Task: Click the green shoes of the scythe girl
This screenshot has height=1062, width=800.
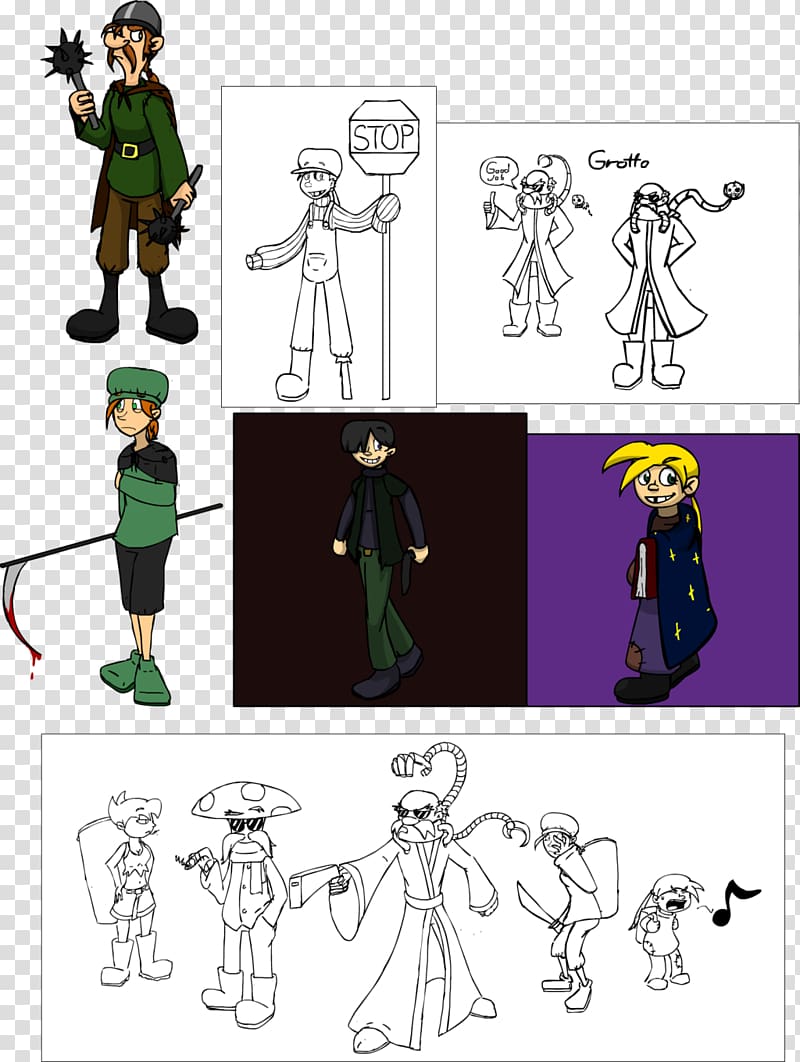Action: (x=138, y=677)
